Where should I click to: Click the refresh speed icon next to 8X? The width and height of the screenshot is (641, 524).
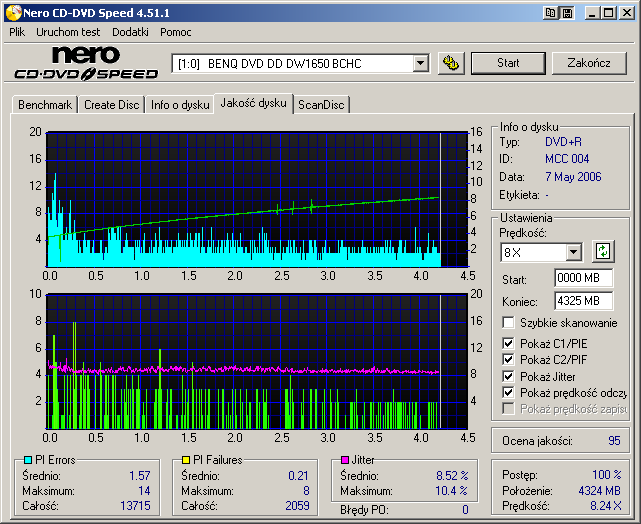tap(603, 251)
